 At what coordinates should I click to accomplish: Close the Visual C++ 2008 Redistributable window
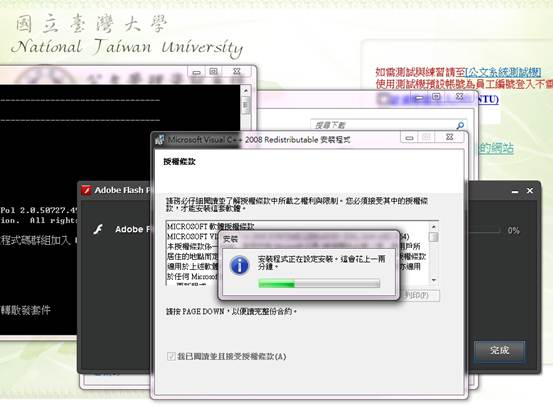tap(450, 137)
